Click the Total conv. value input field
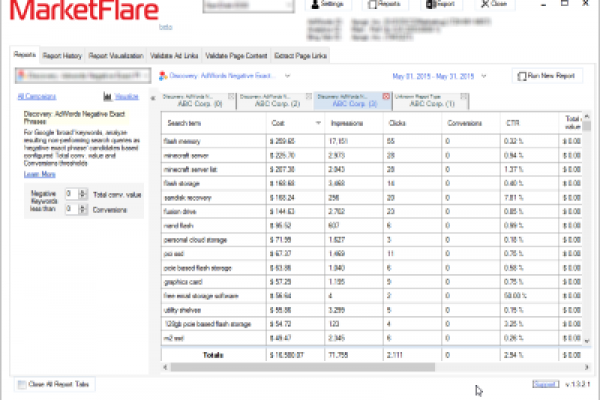The image size is (600, 400). [72, 194]
